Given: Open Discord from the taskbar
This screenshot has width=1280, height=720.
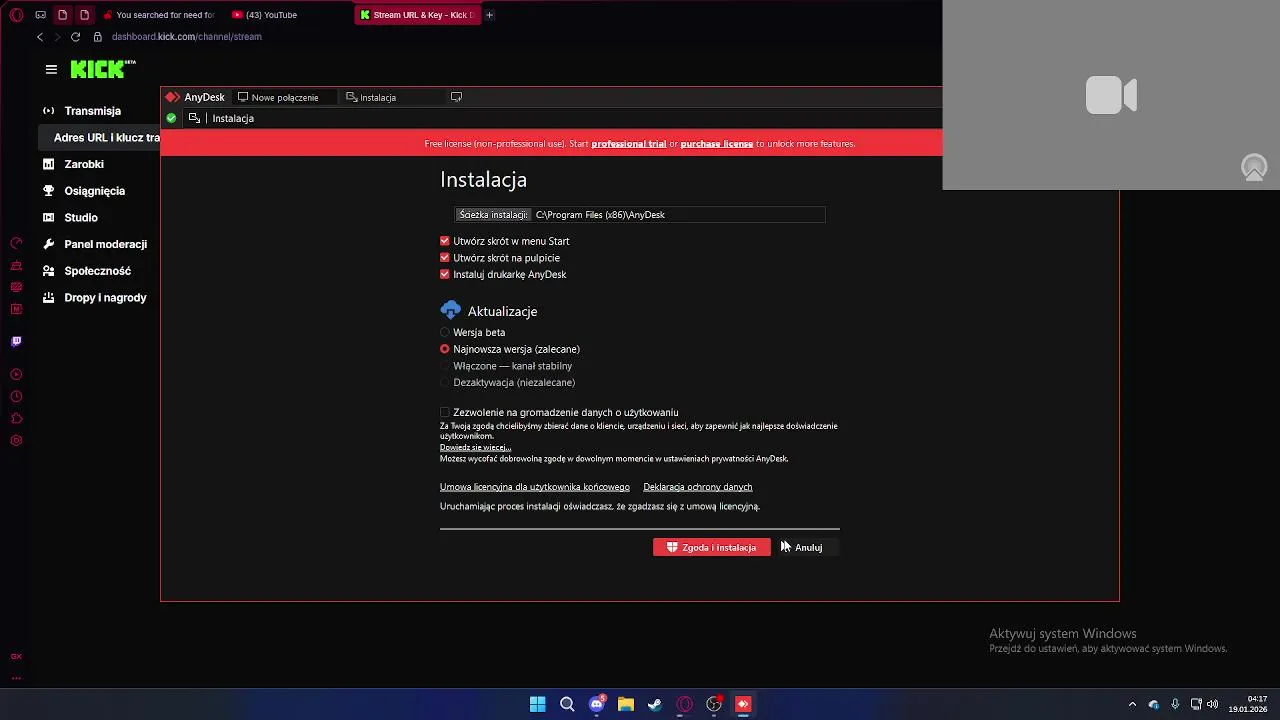Looking at the screenshot, I should (597, 704).
